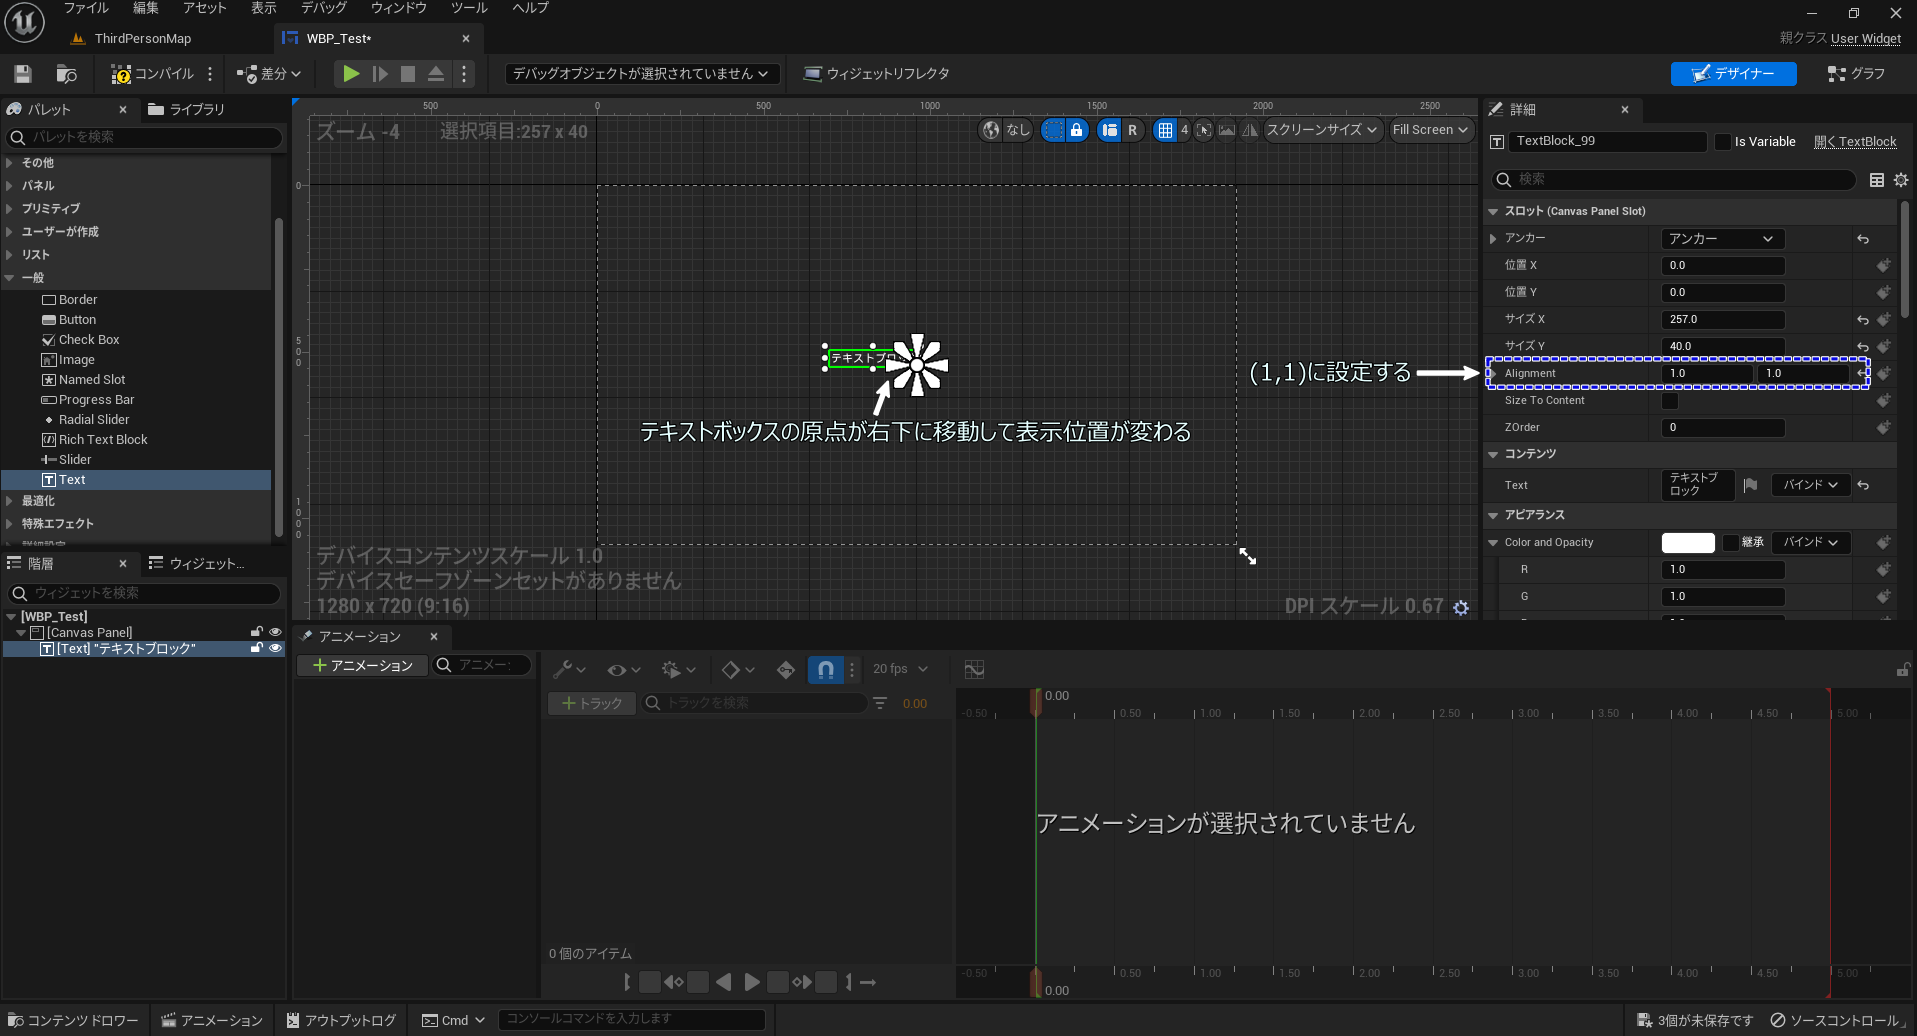Flip the preview with the mirror icon
The image size is (1917, 1036).
[1249, 130]
